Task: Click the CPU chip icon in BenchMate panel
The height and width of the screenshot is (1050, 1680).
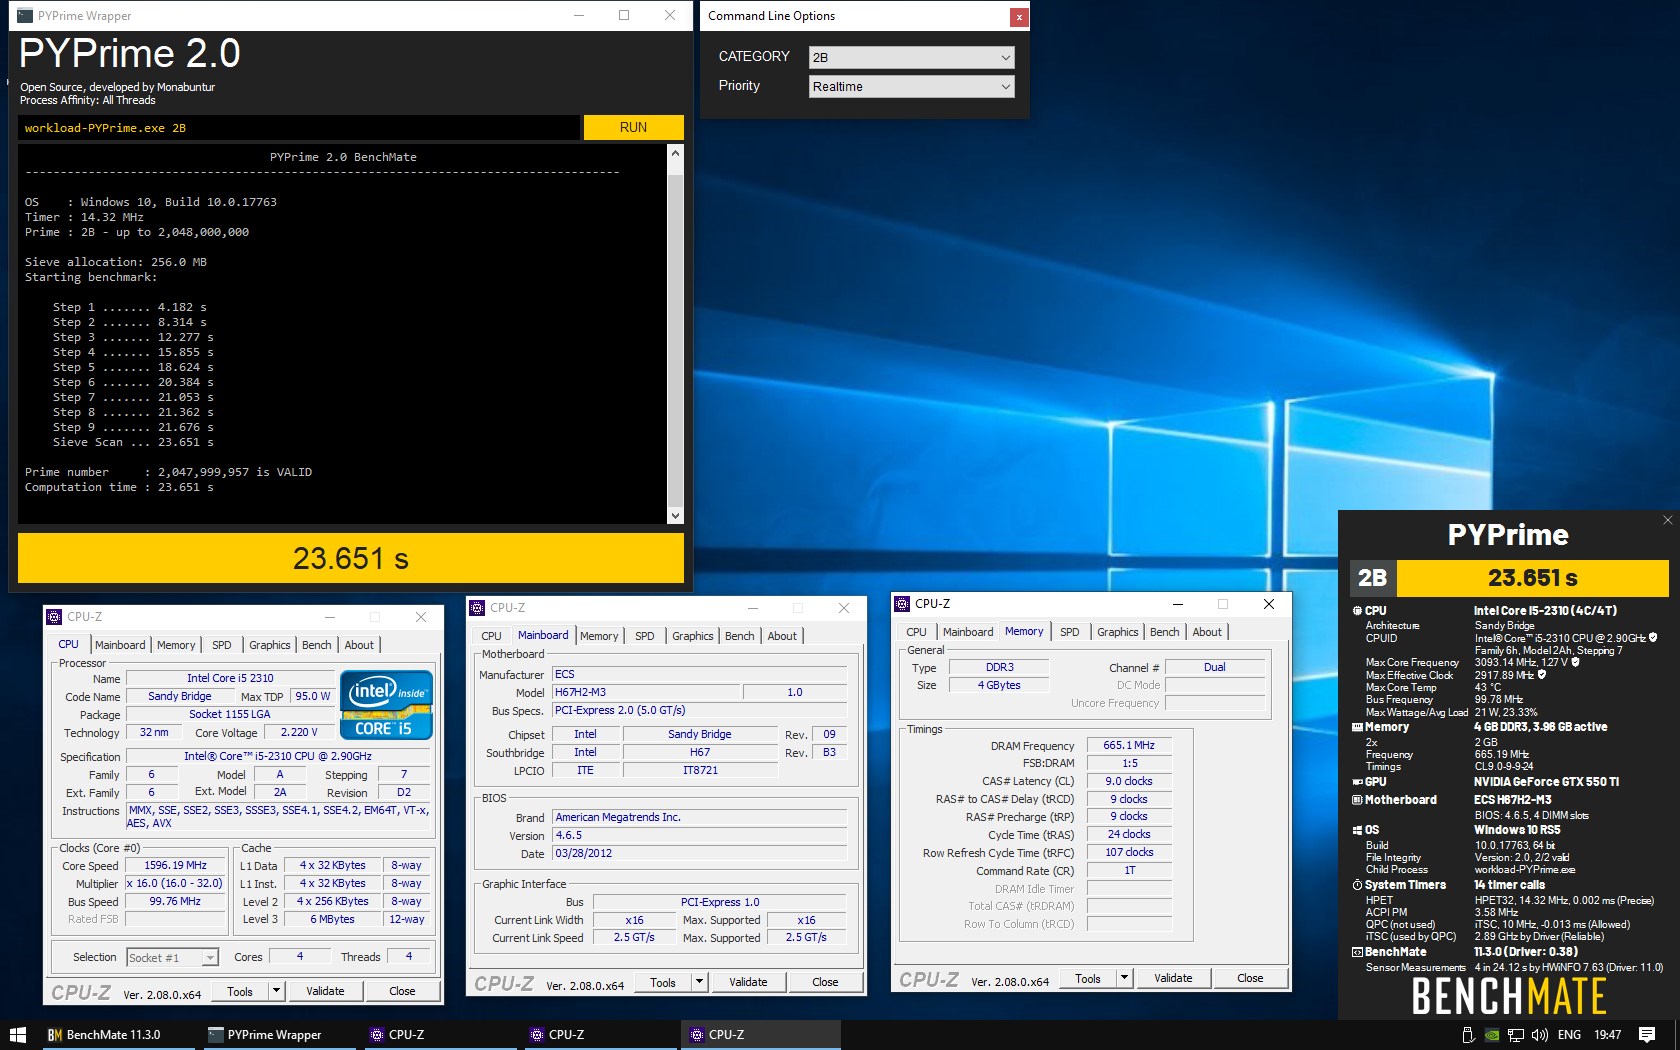Action: [x=1357, y=611]
